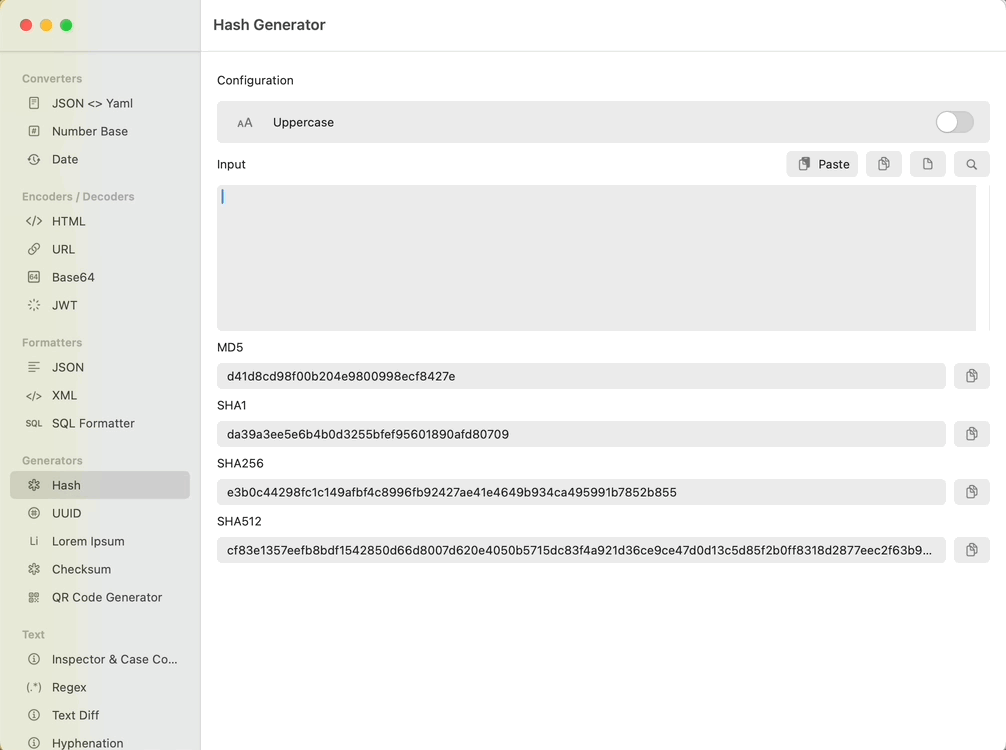The height and width of the screenshot is (750, 1006).
Task: Select the UUID generator
Action: (99, 513)
